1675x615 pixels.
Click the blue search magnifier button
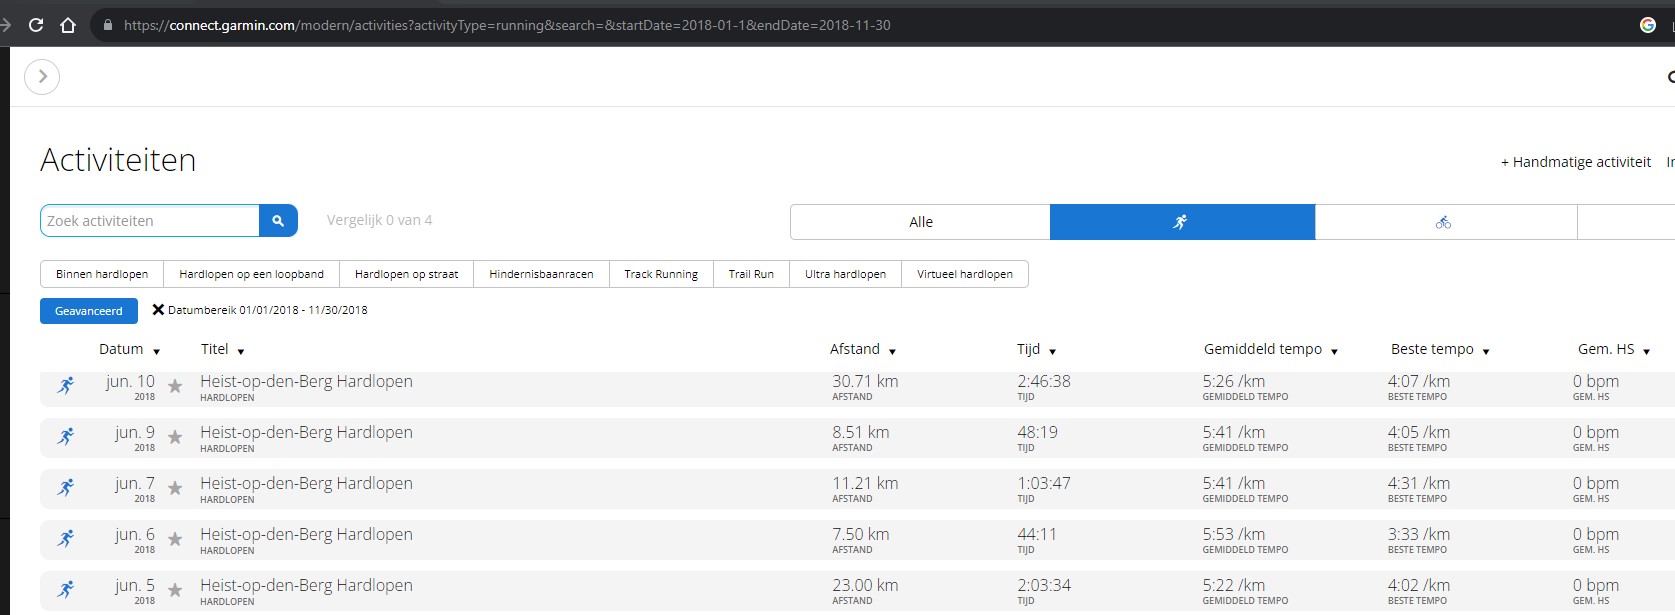tap(278, 221)
